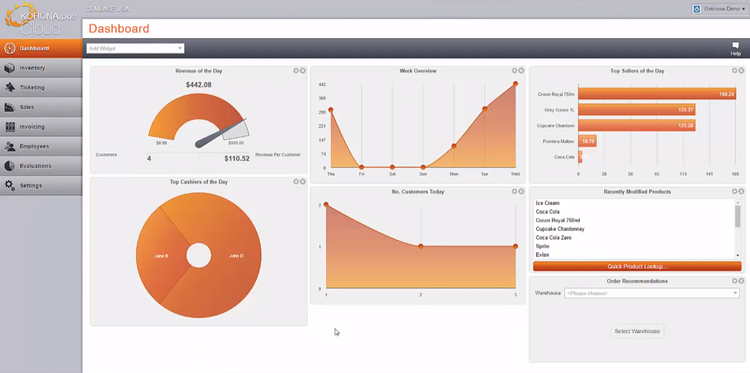The width and height of the screenshot is (750, 373).
Task: Open Settings in the sidebar
Action: [x=41, y=186]
